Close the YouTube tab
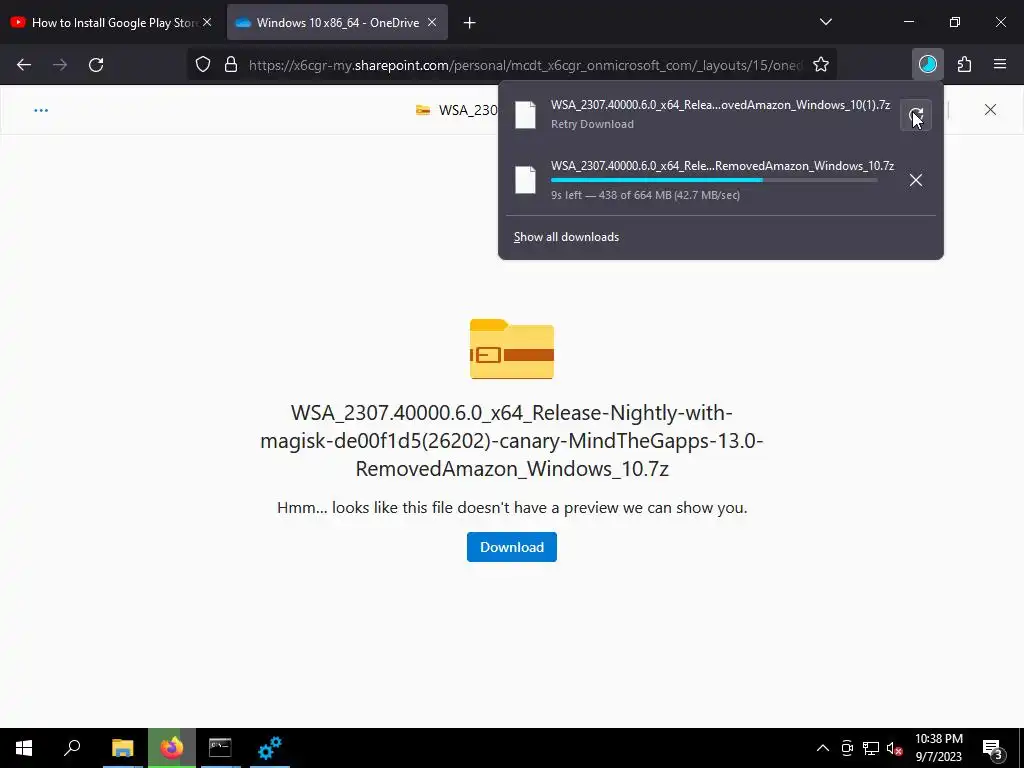The image size is (1024, 768). 207,22
